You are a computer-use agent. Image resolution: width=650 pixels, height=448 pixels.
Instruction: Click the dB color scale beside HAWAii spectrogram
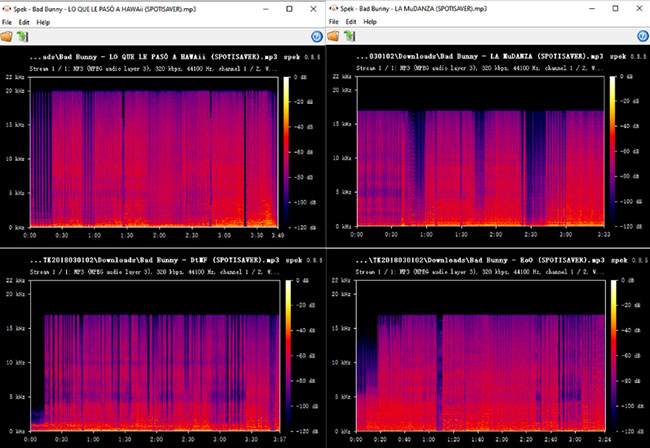pyautogui.click(x=286, y=152)
